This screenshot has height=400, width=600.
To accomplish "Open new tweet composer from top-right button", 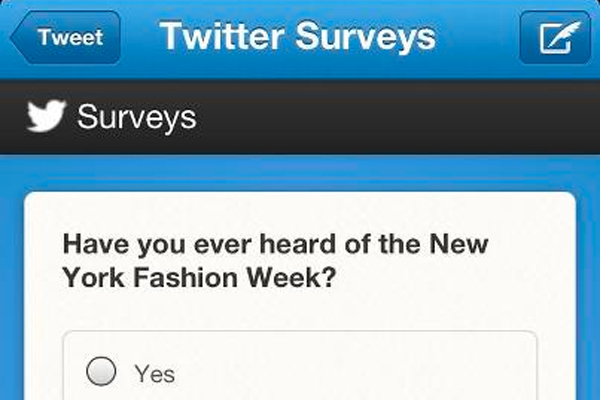I will point(555,38).
